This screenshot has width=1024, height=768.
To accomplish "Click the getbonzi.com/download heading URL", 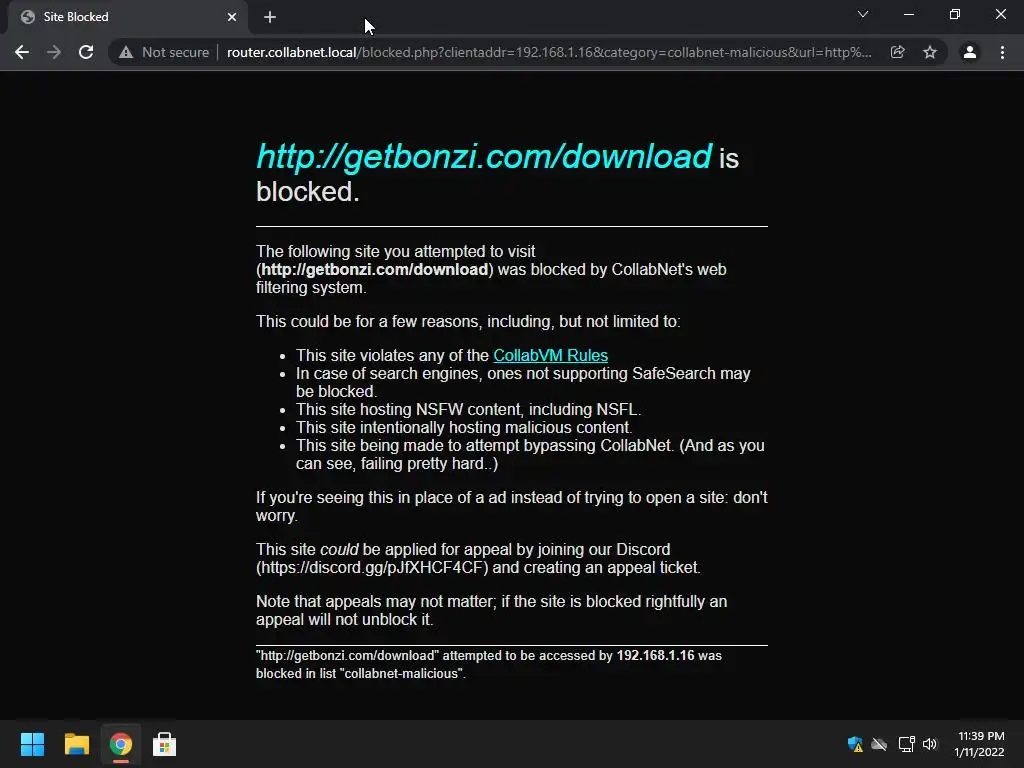I will (484, 156).
